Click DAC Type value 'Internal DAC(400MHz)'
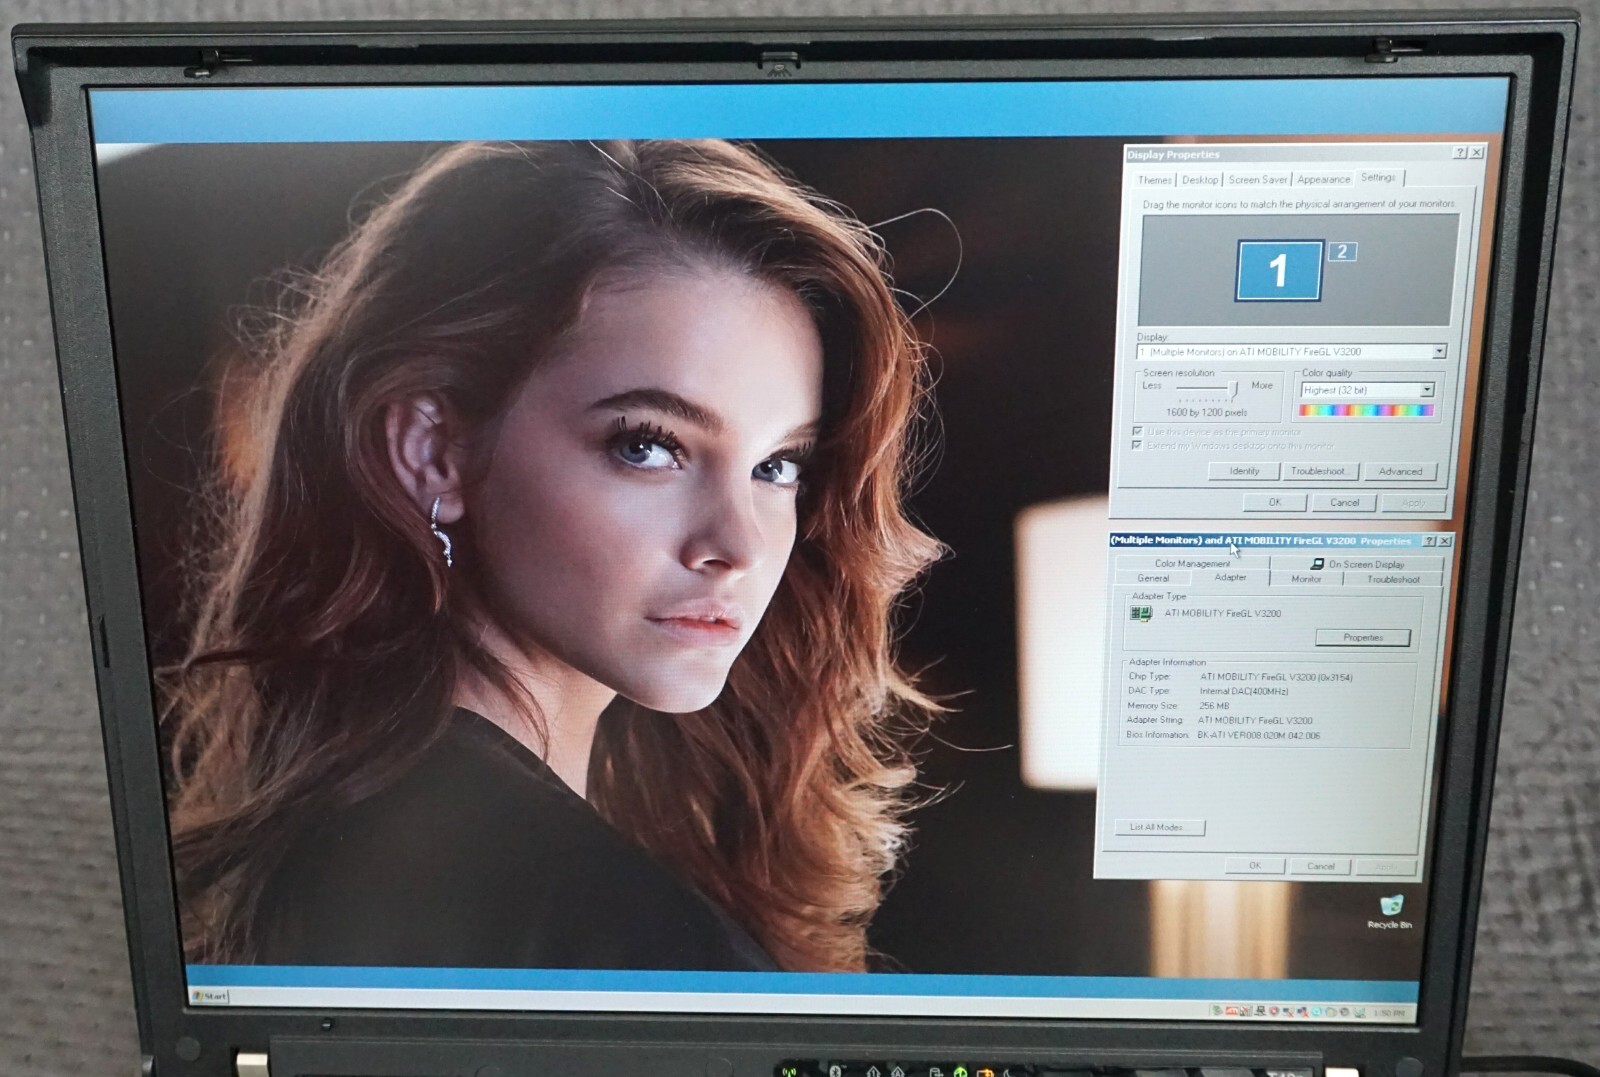 click(x=1244, y=691)
